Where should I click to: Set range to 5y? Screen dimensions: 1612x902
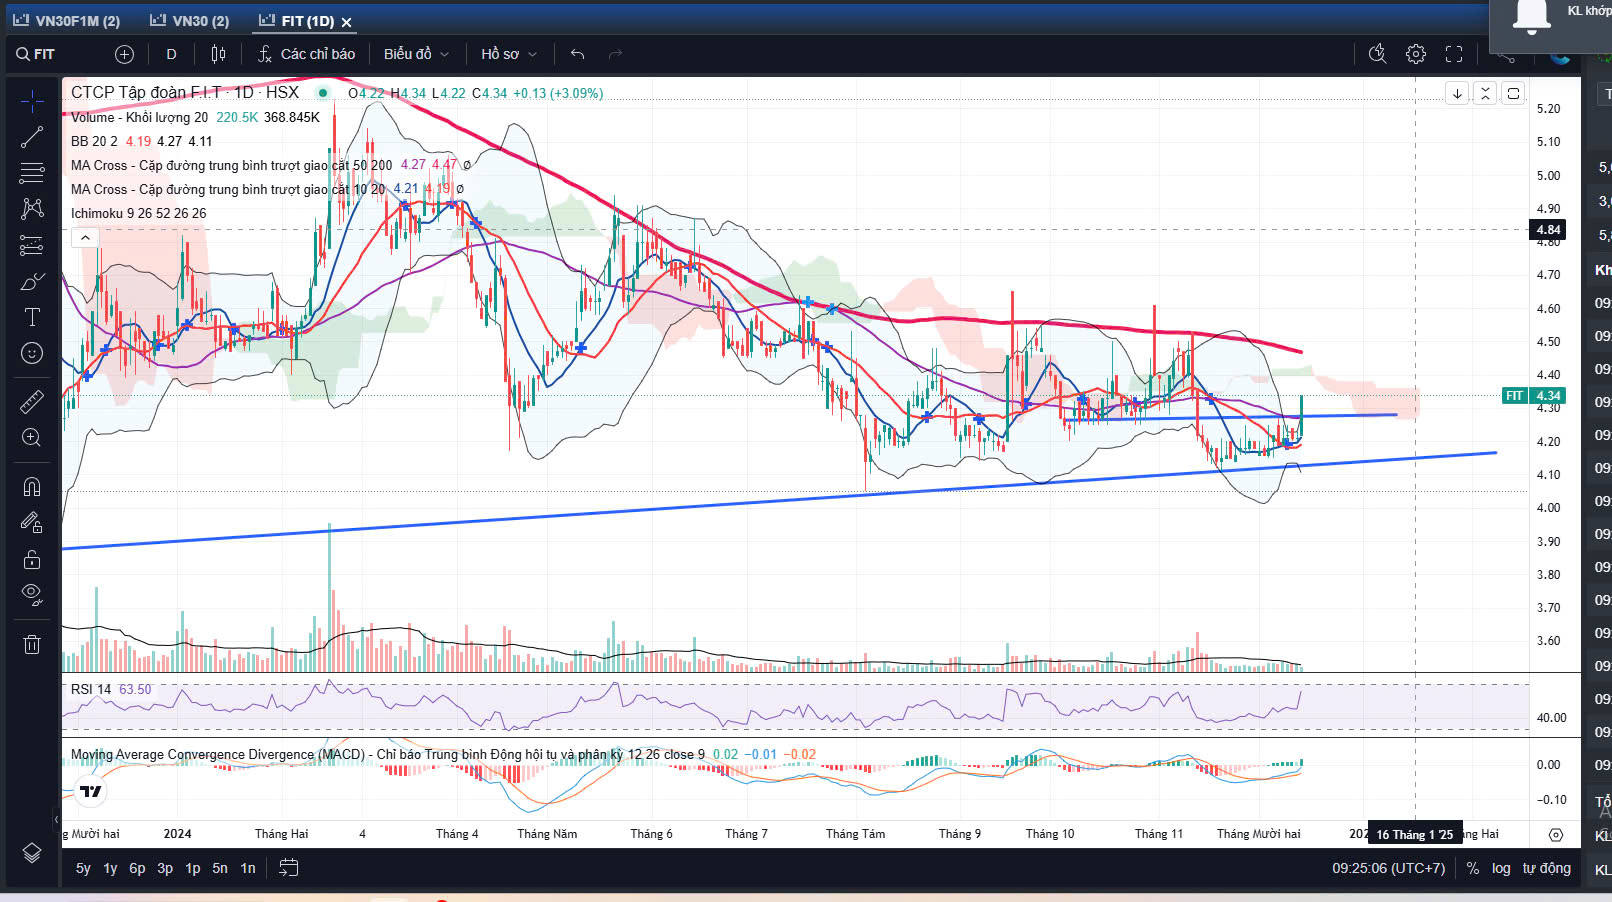pyautogui.click(x=83, y=868)
